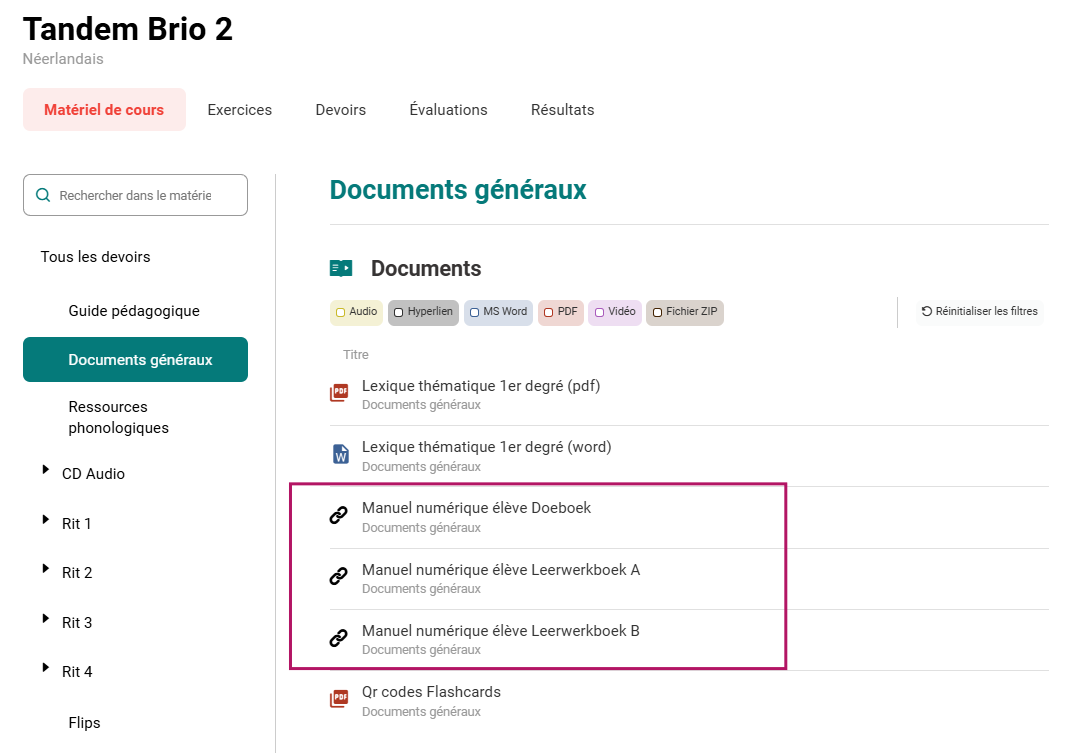Click the CD Audio label in sidebar
The image size is (1081, 753).
coord(93,474)
